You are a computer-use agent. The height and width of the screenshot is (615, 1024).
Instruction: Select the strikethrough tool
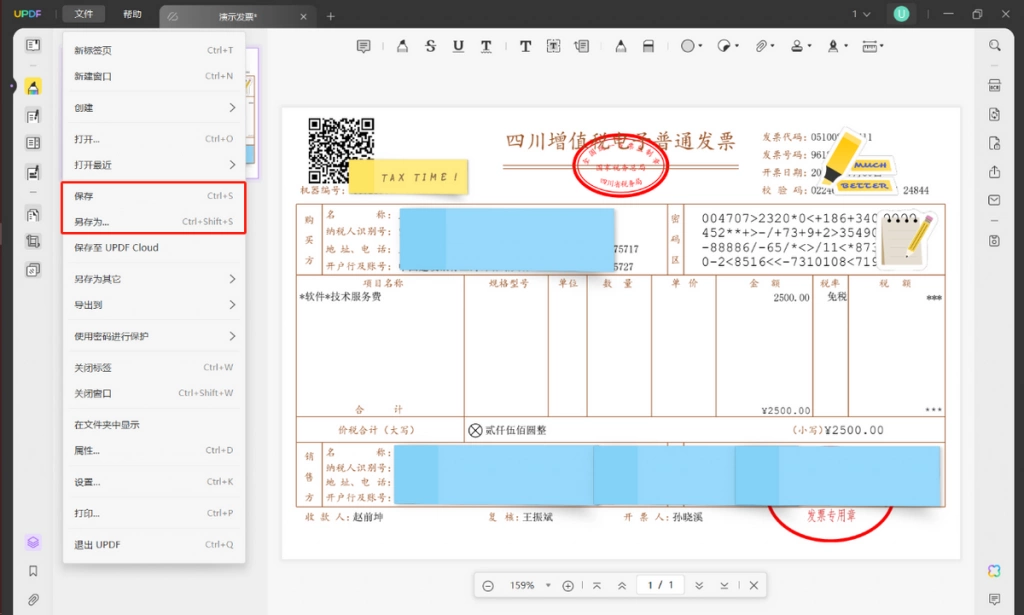coord(430,46)
